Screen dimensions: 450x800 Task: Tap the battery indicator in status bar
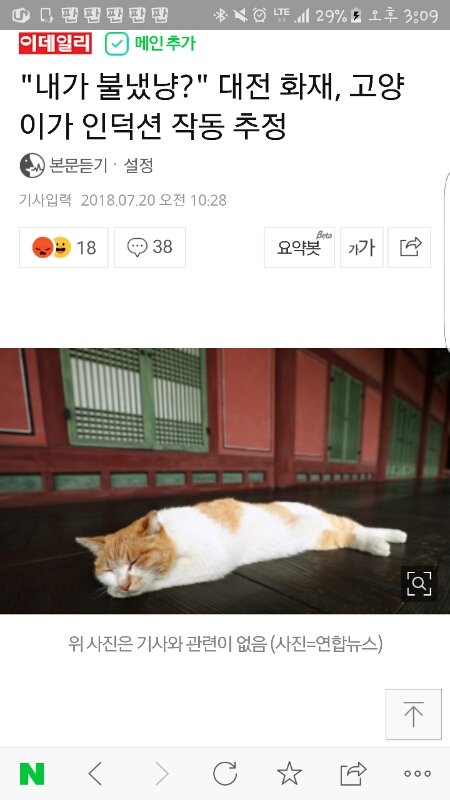tap(357, 15)
